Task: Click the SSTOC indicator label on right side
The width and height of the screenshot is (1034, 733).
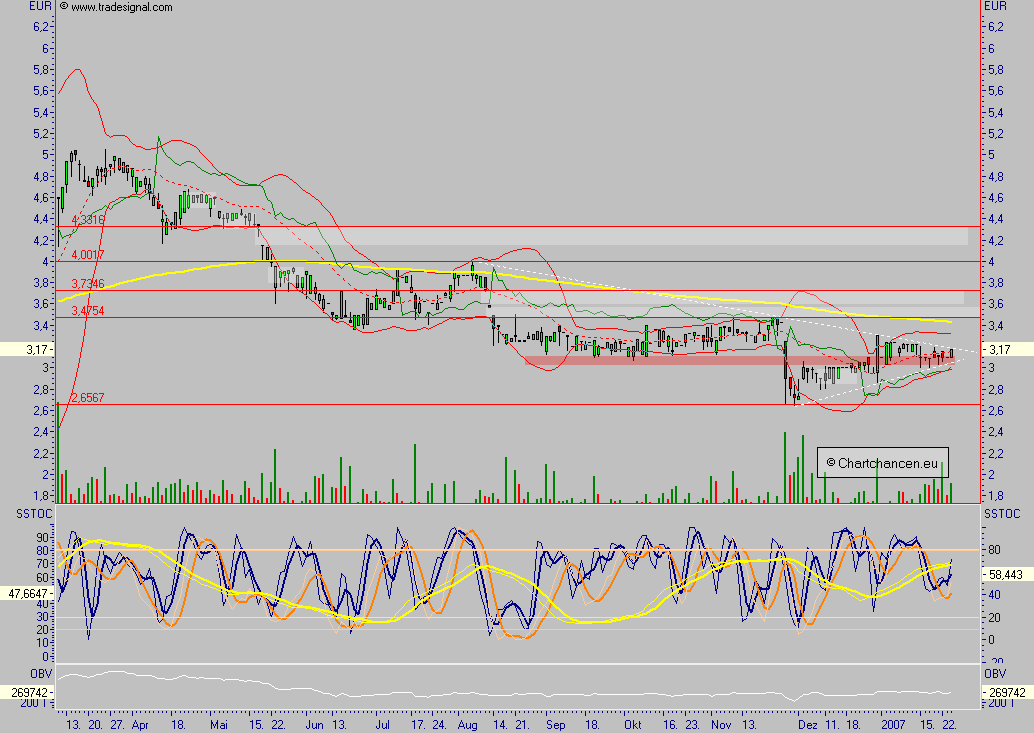Action: click(x=1002, y=513)
